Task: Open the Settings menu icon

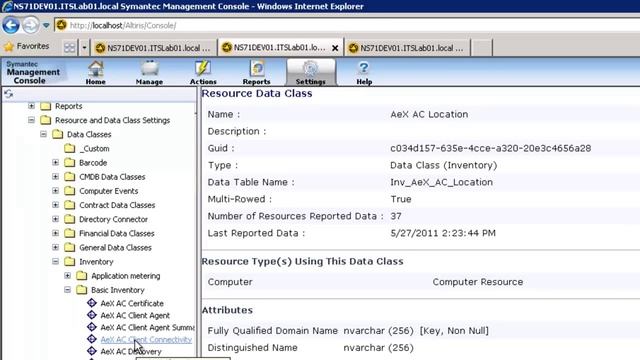Action: tap(311, 73)
